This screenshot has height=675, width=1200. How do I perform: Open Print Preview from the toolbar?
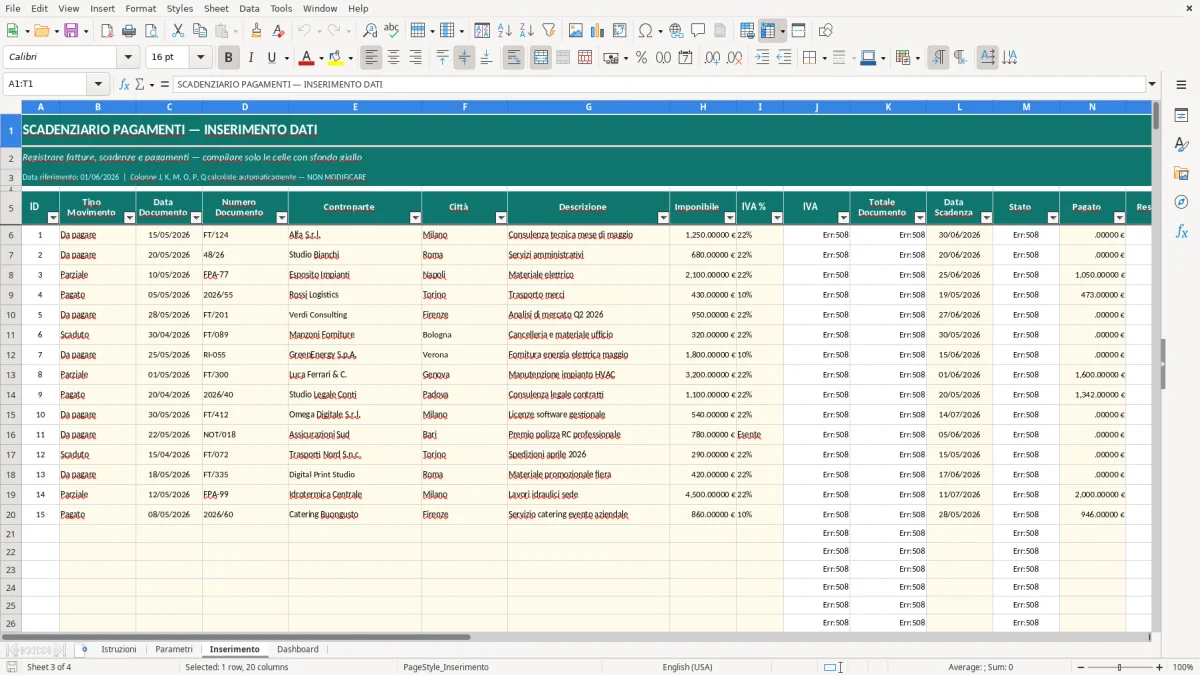point(151,31)
